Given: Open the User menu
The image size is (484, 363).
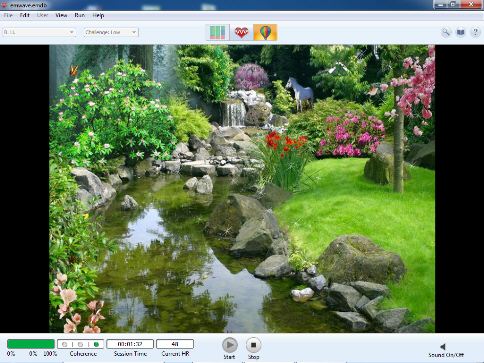Looking at the screenshot, I should 42,15.
